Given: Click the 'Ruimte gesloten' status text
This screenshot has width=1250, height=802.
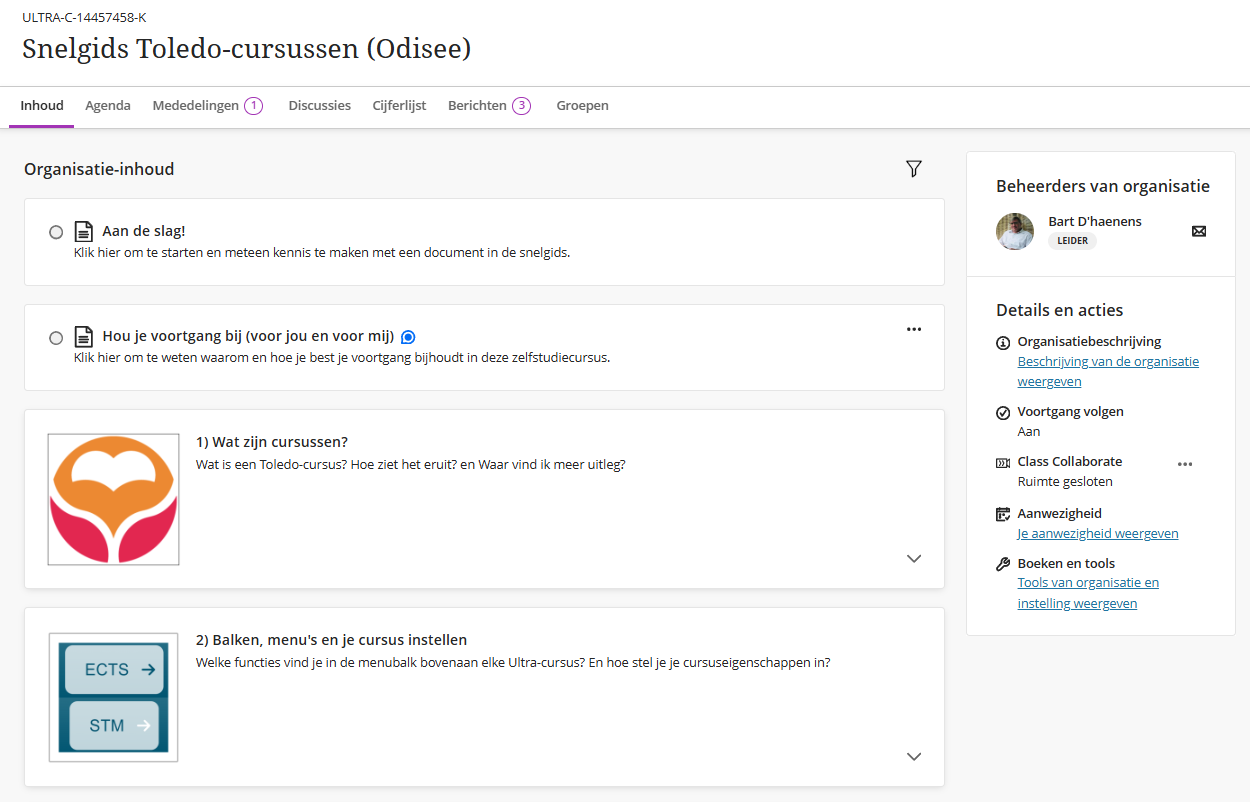Looking at the screenshot, I should pos(1065,482).
